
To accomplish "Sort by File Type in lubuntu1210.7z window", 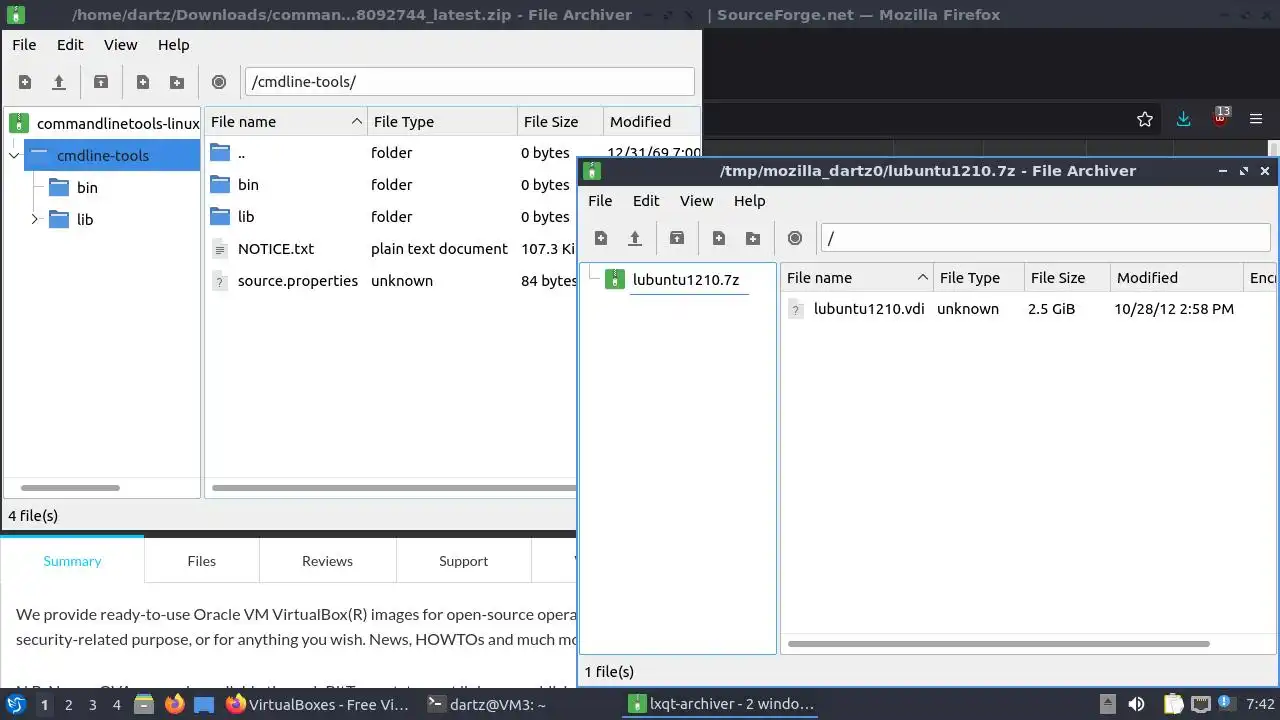I will [x=979, y=277].
